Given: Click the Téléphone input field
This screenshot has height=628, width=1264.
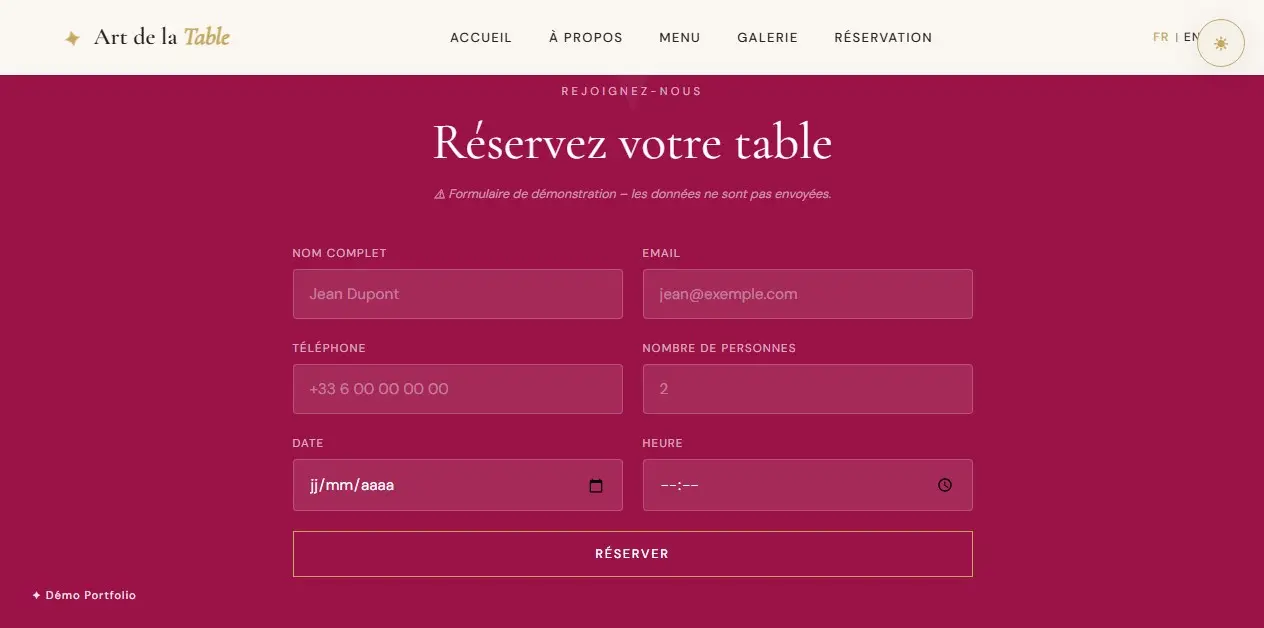Looking at the screenshot, I should 457,389.
